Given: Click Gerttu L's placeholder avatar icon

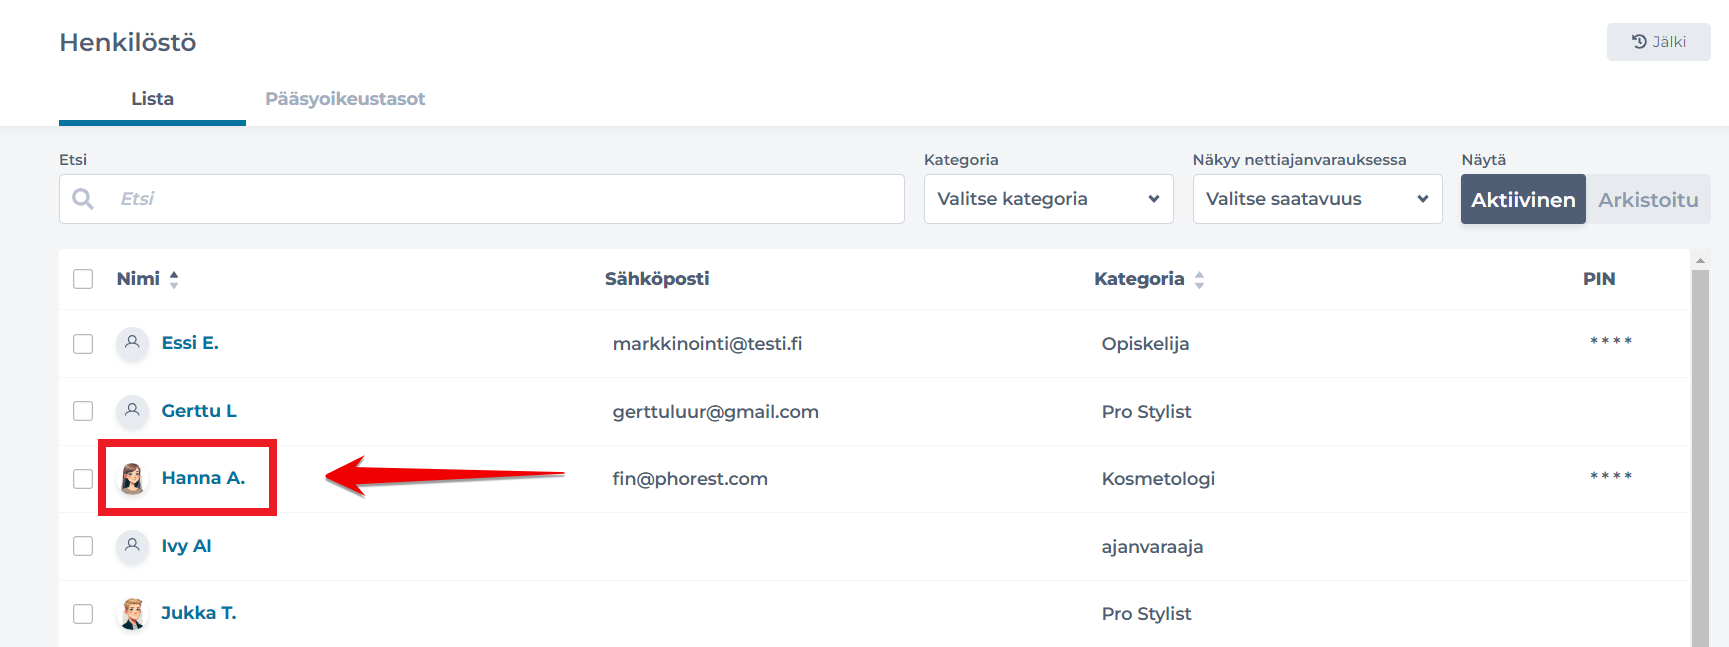Looking at the screenshot, I should 132,411.
